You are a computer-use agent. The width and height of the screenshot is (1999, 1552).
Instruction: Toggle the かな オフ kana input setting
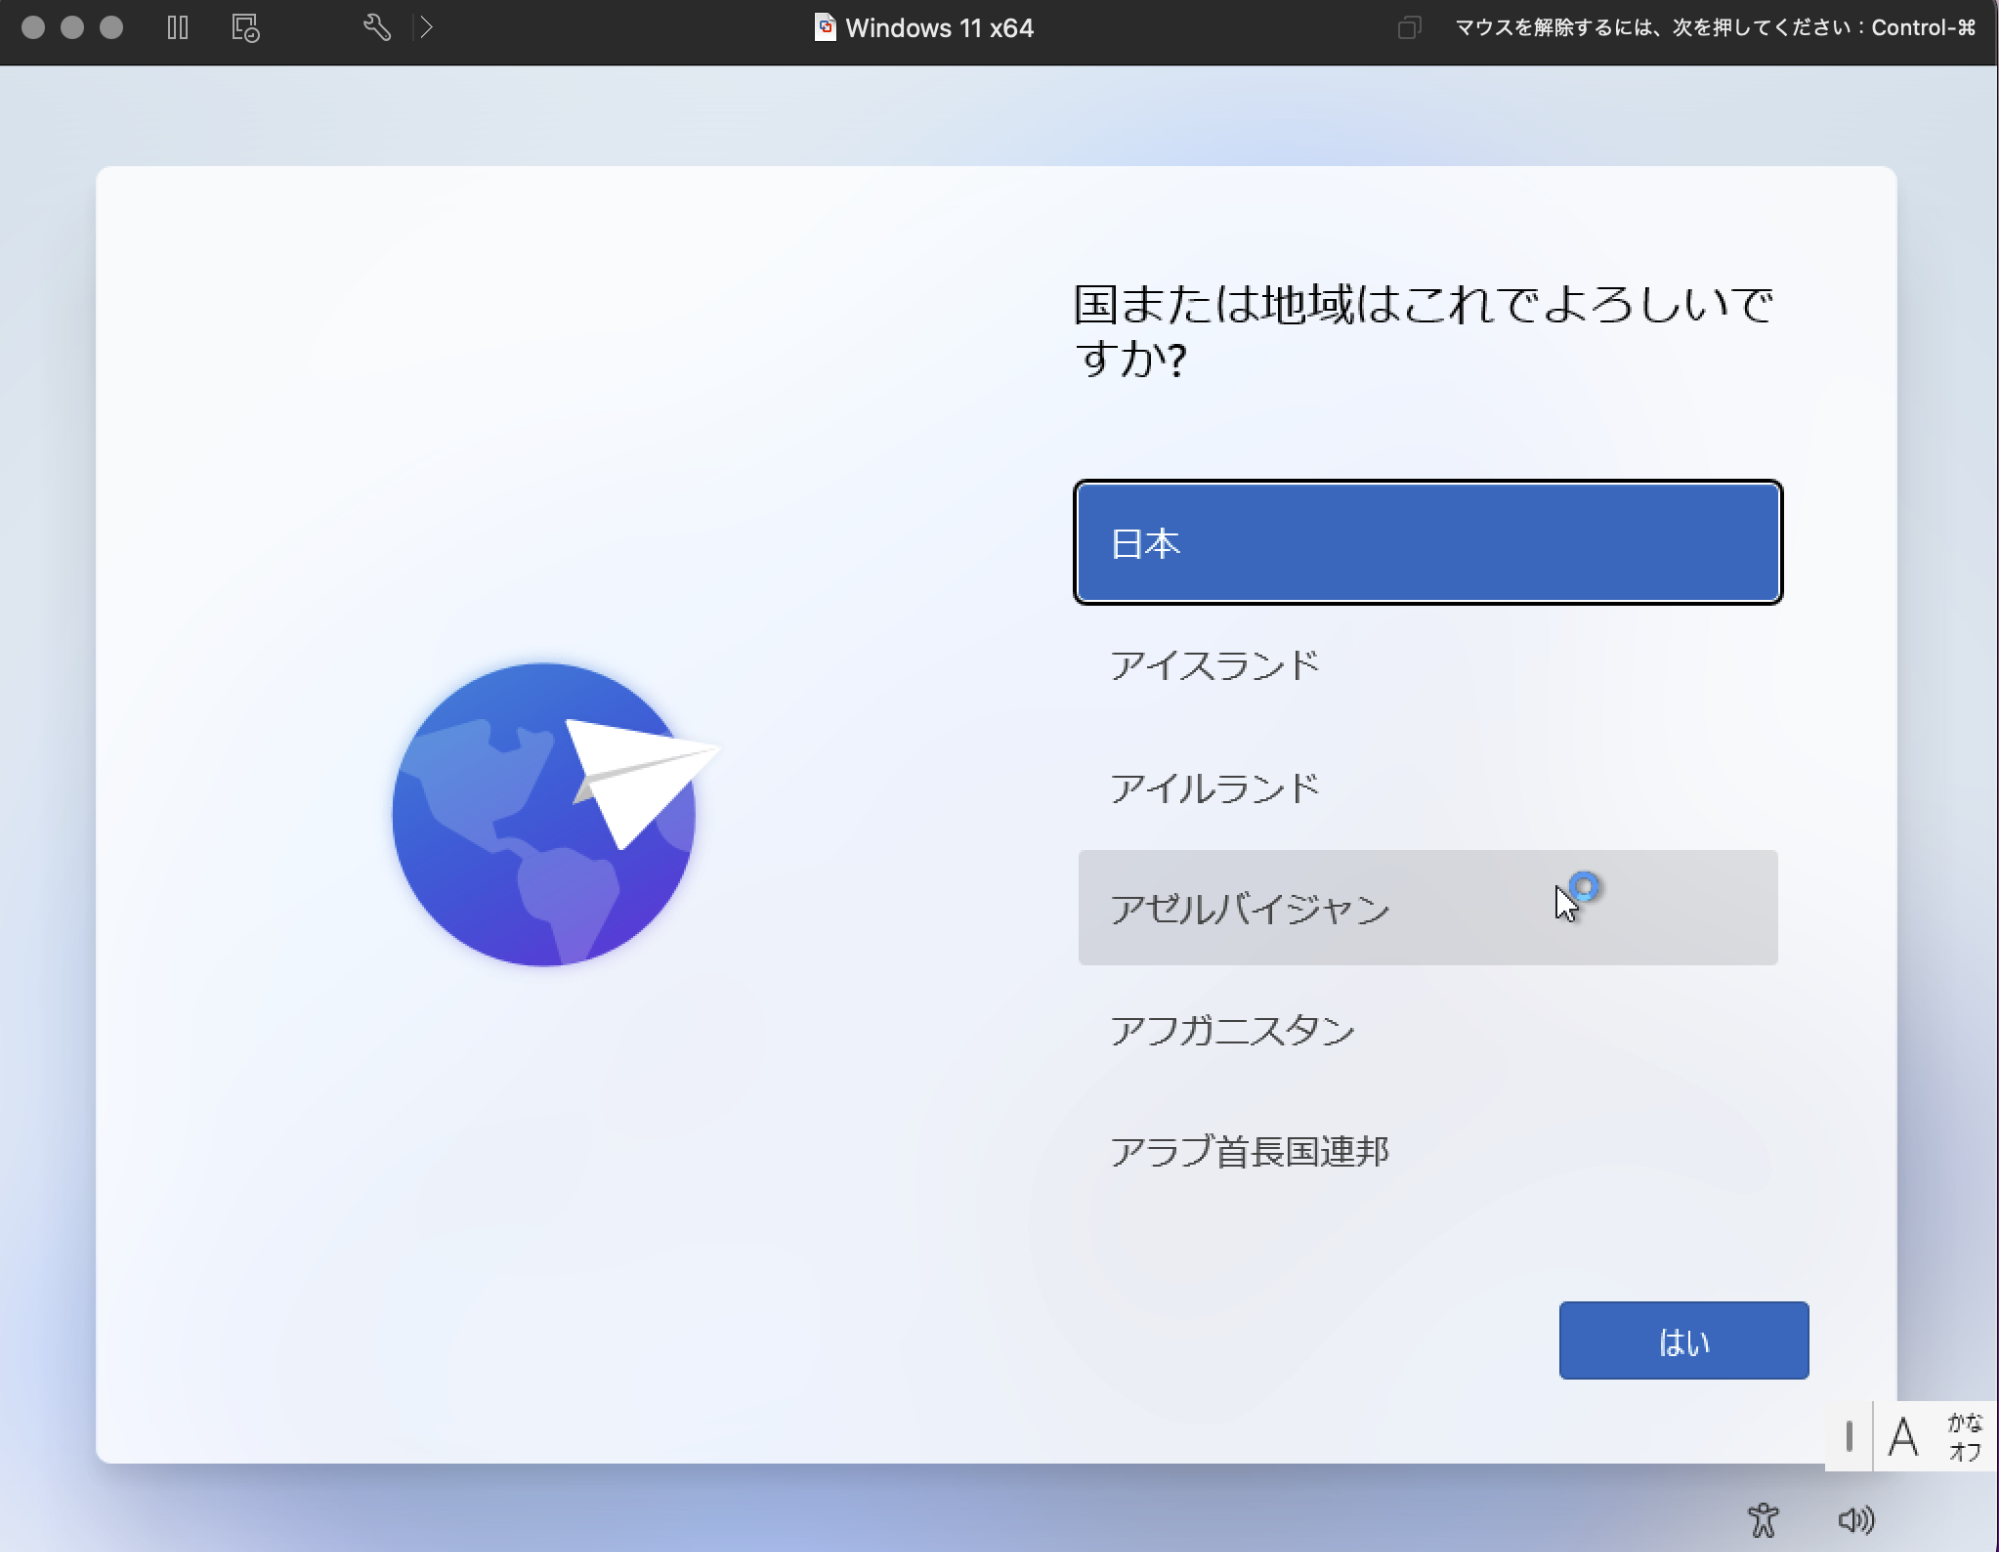[1960, 1437]
